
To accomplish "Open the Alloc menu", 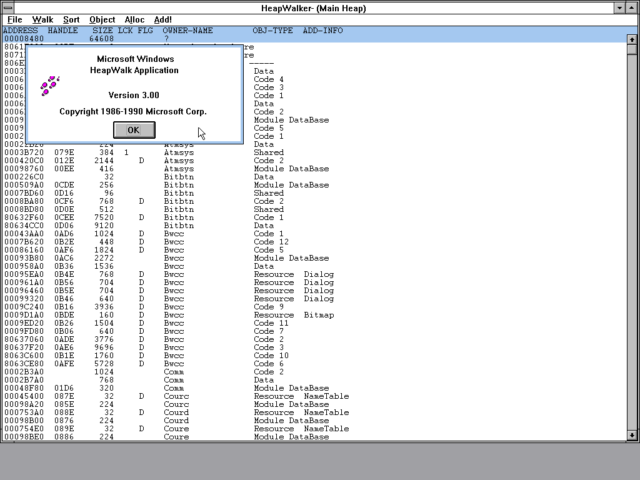I will (x=134, y=20).
